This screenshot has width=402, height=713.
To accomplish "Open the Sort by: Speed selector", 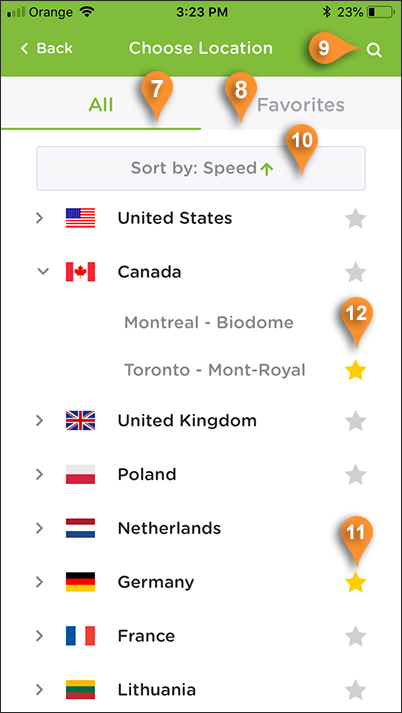I will coord(201,168).
